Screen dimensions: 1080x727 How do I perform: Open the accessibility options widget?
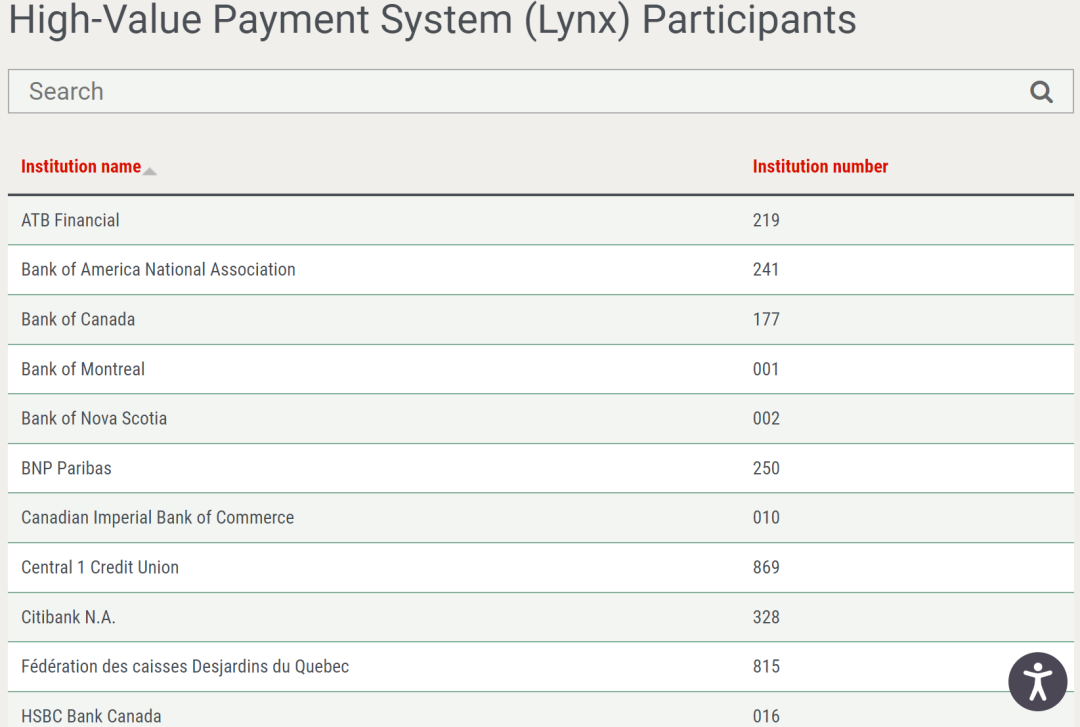tap(1037, 682)
